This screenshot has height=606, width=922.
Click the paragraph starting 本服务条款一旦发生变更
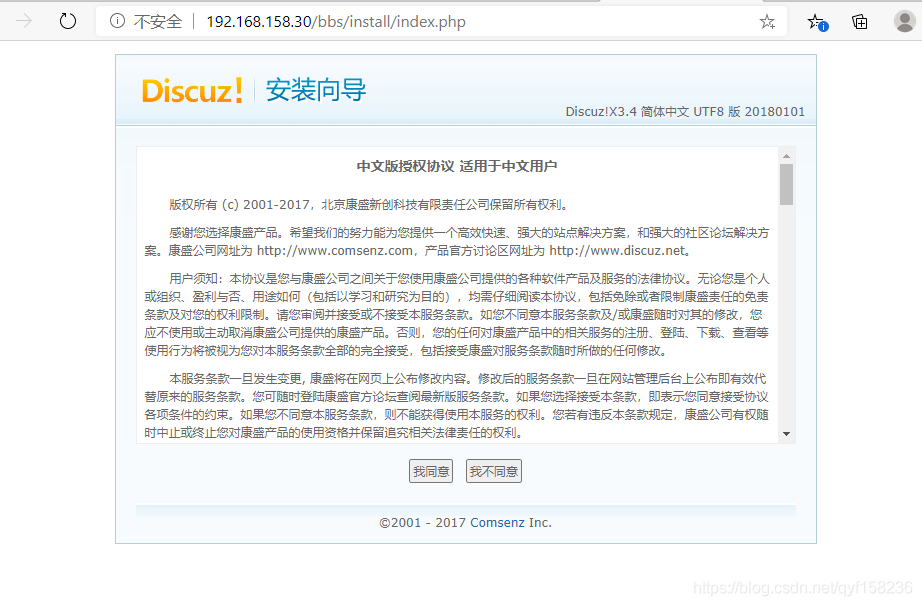point(457,406)
